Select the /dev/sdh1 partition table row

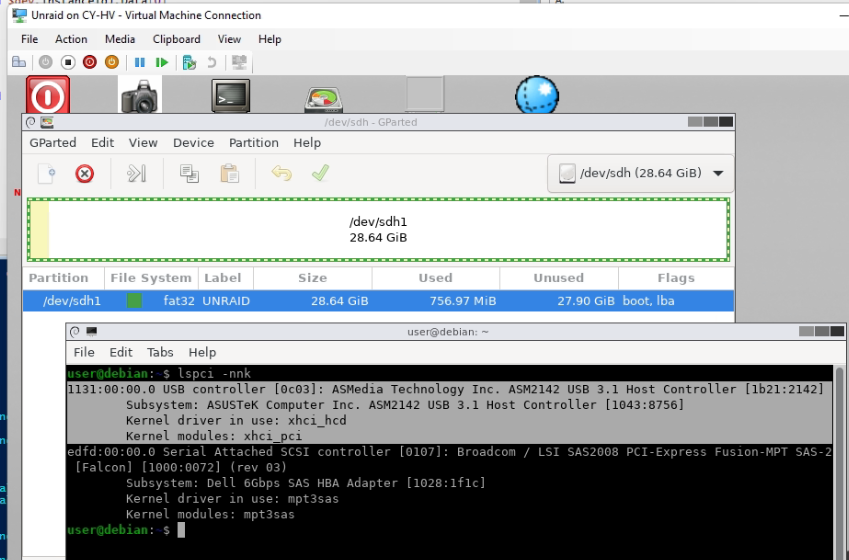[x=378, y=301]
